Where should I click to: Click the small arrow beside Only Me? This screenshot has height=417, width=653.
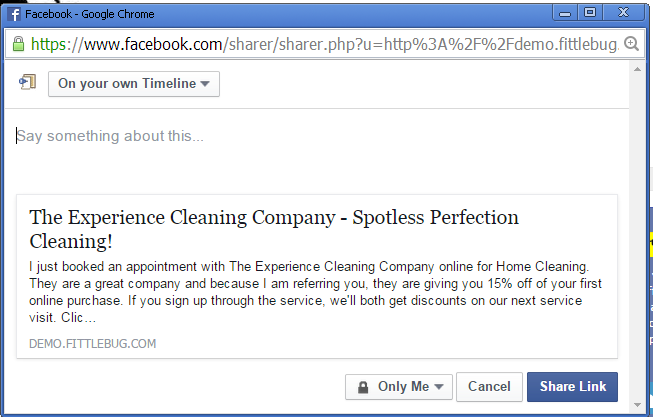point(439,387)
